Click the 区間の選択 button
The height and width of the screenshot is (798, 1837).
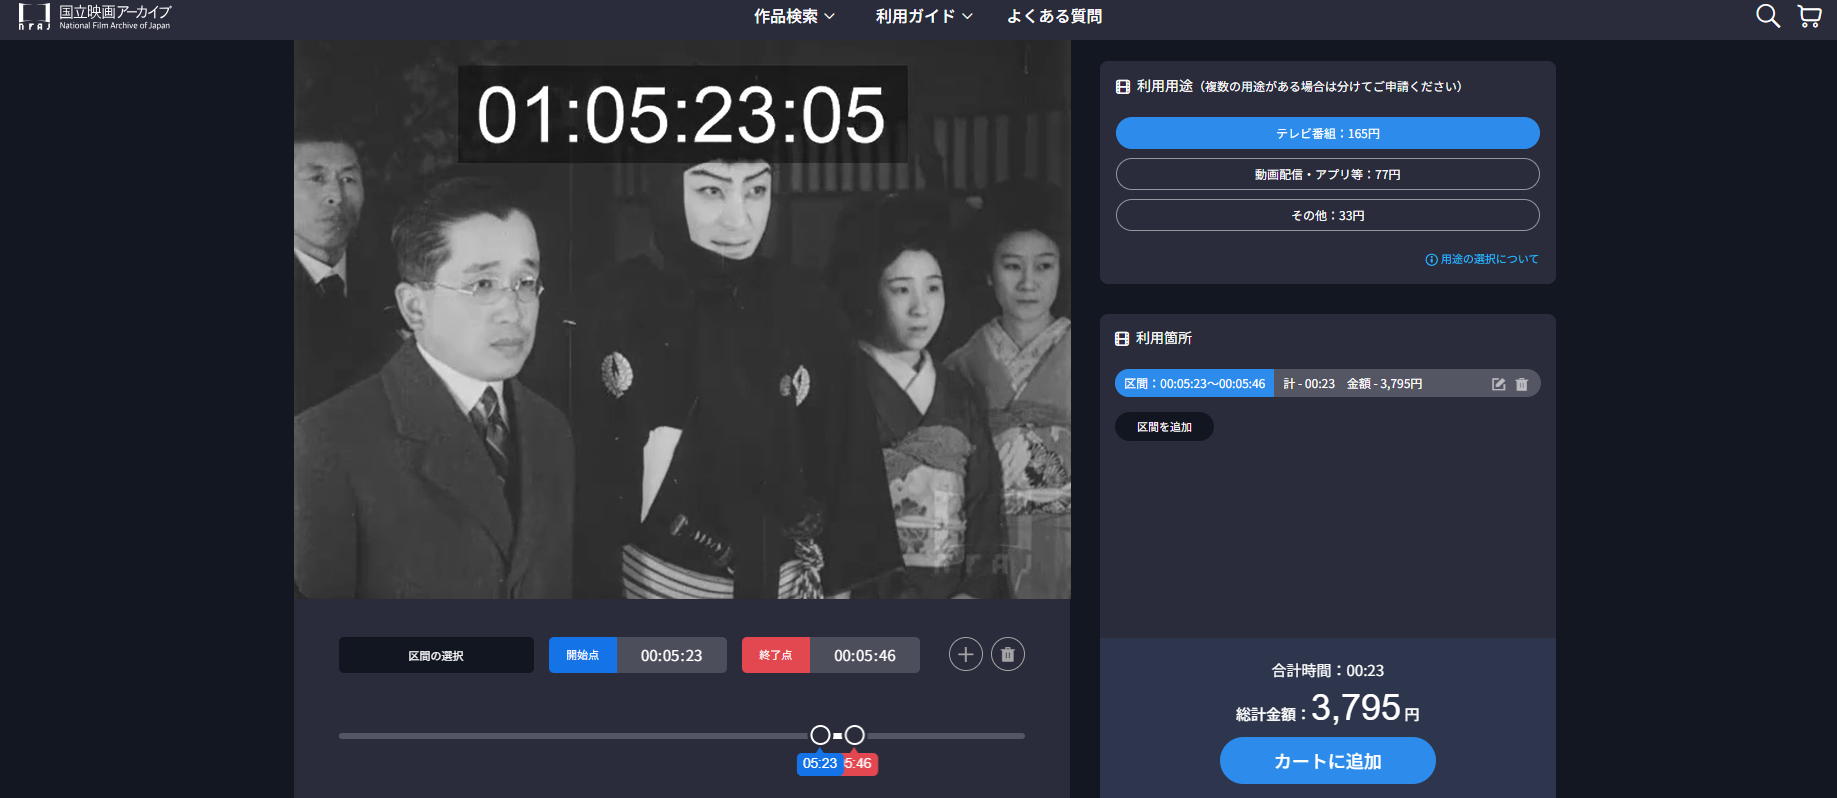pyautogui.click(x=436, y=655)
